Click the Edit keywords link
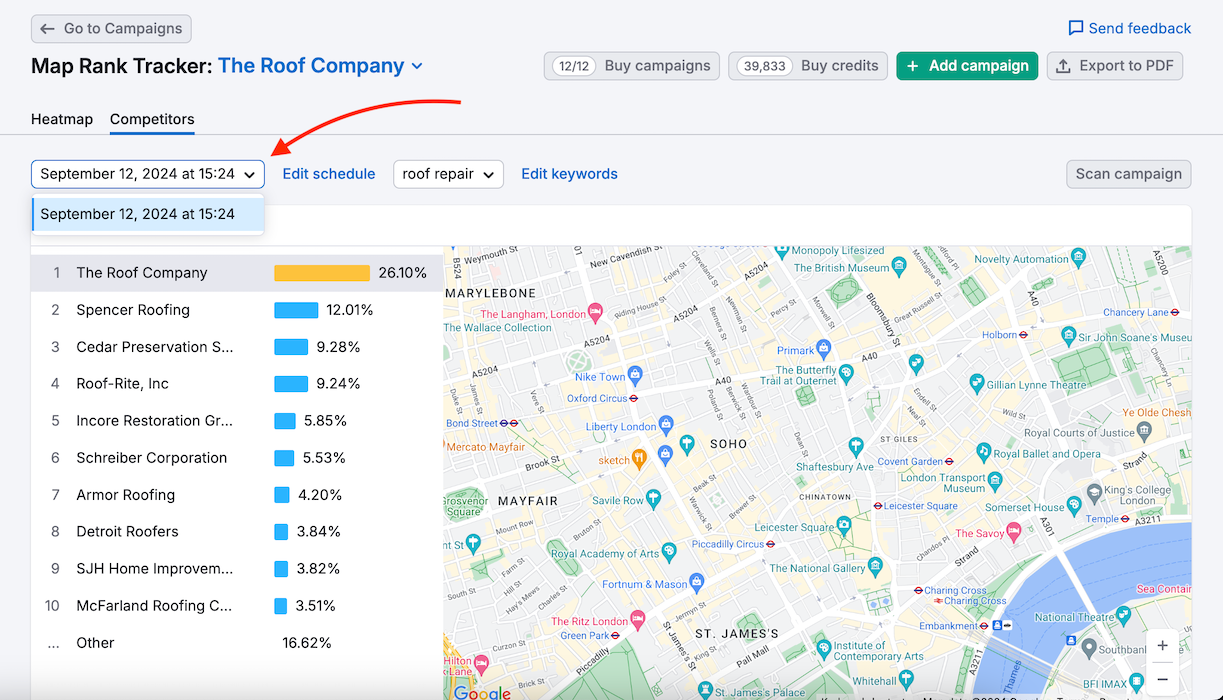 569,174
